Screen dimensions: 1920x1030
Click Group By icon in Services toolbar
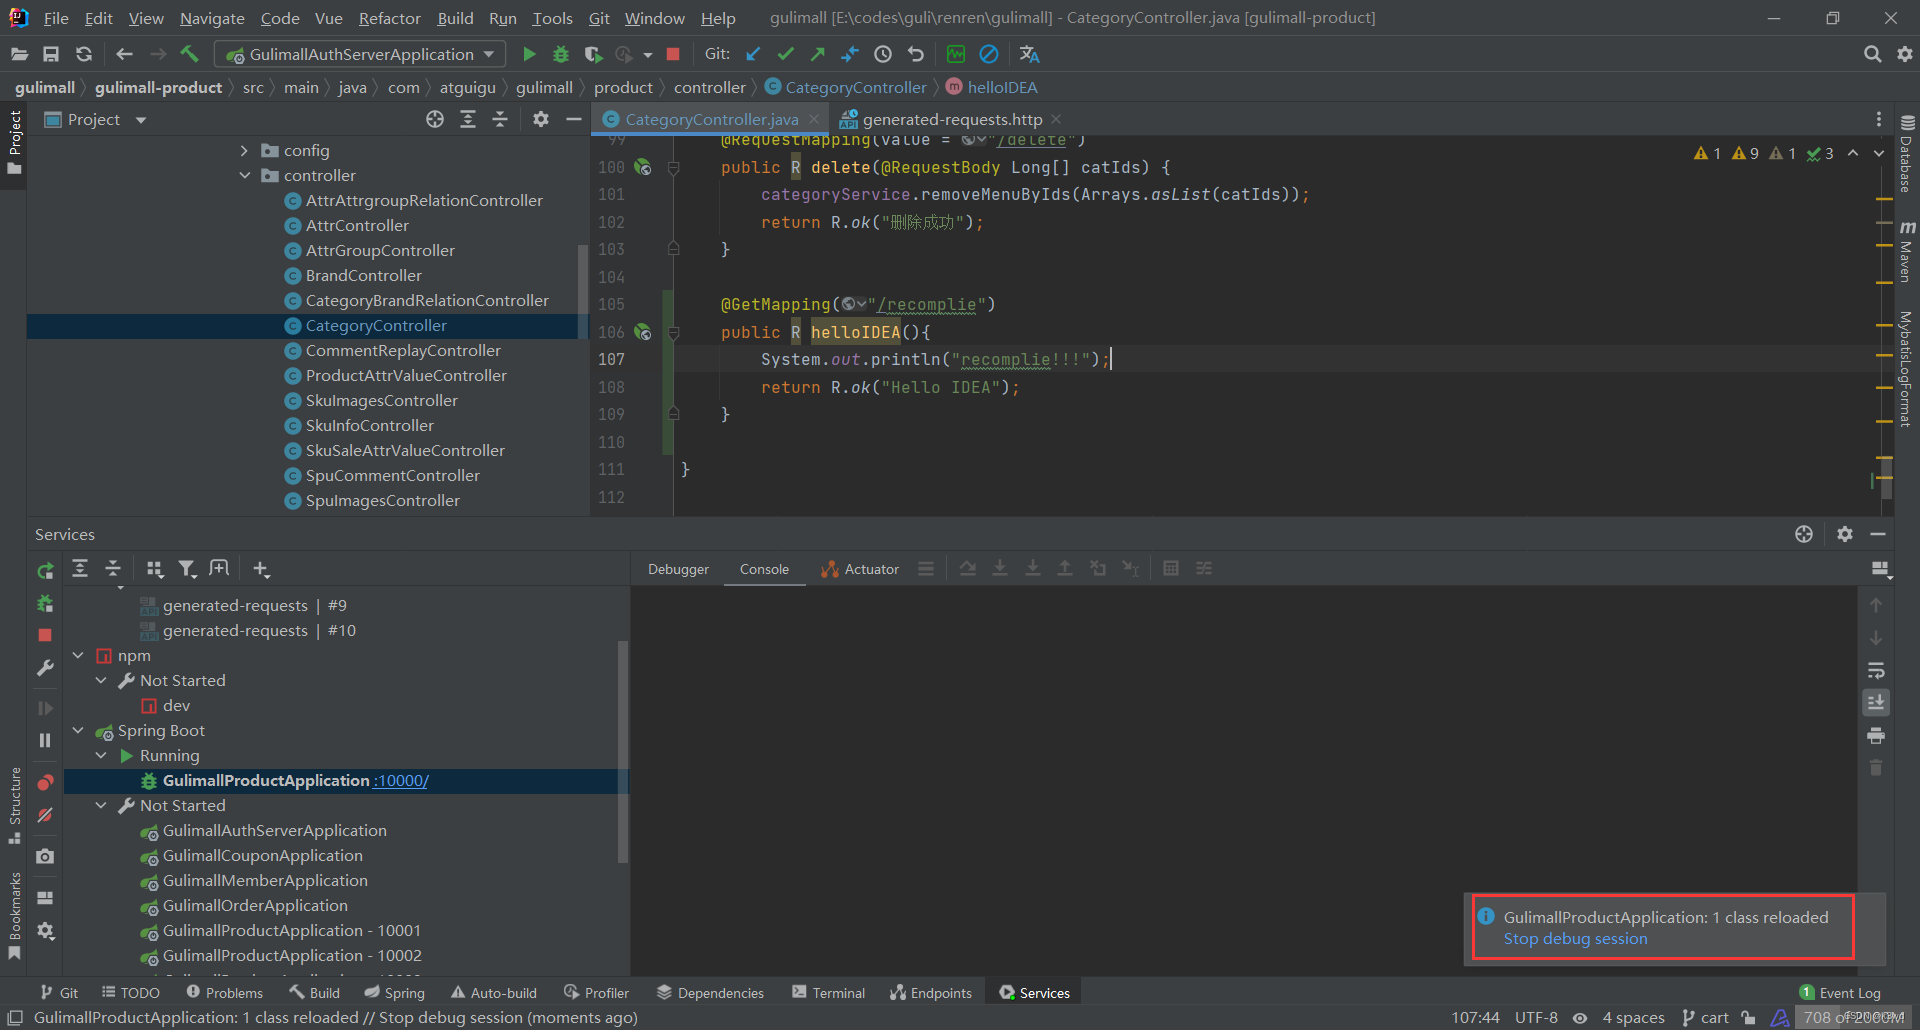(x=154, y=569)
